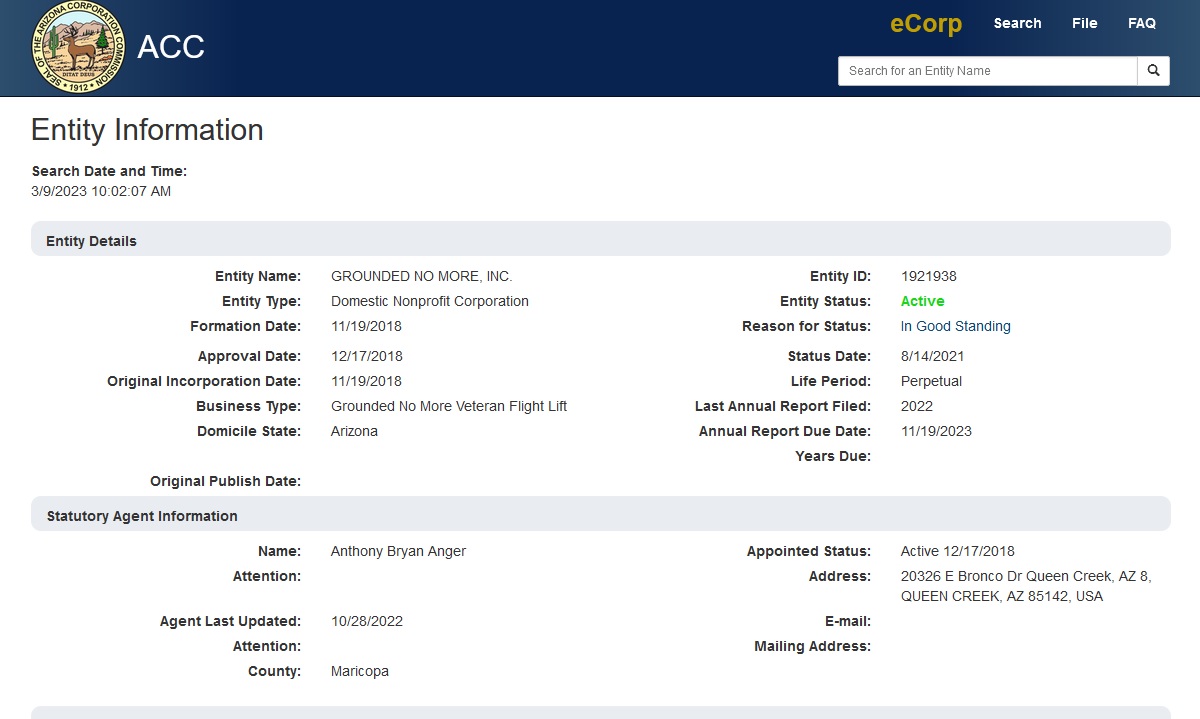Click the Statutory Agent Information section header

[142, 516]
